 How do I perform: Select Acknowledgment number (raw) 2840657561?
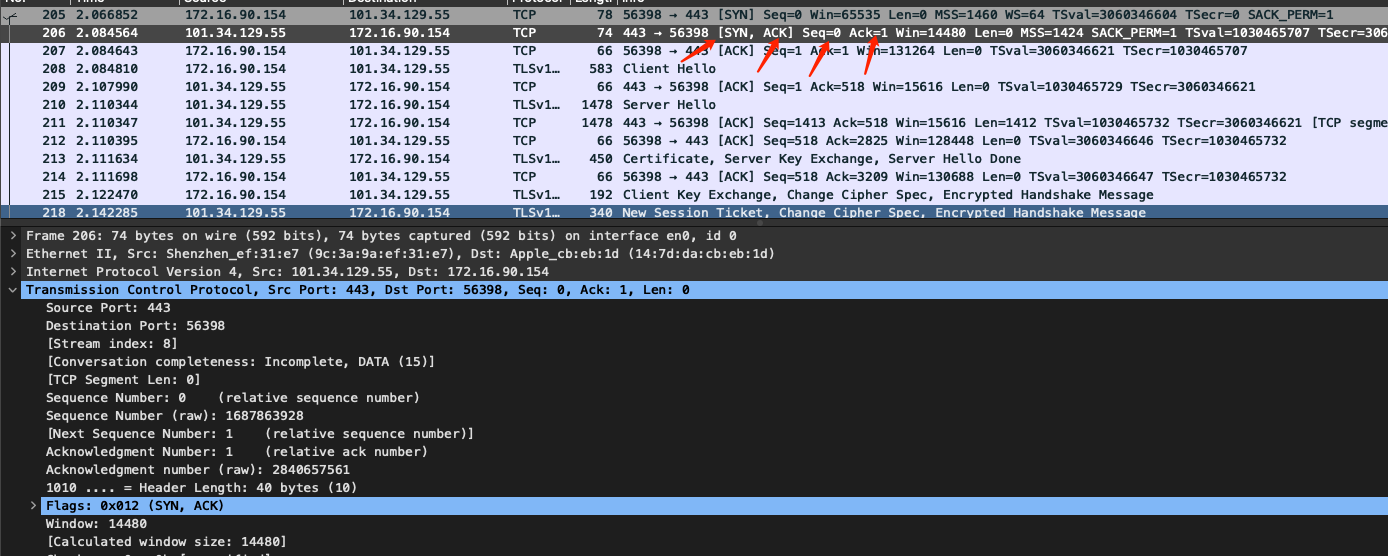coord(198,470)
